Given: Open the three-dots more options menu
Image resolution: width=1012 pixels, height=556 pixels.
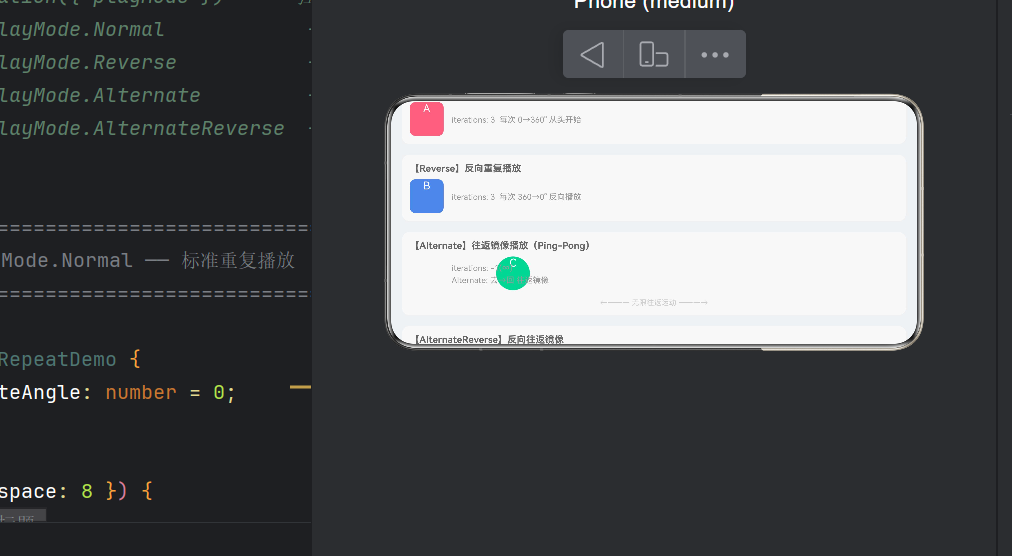Looking at the screenshot, I should click(715, 54).
